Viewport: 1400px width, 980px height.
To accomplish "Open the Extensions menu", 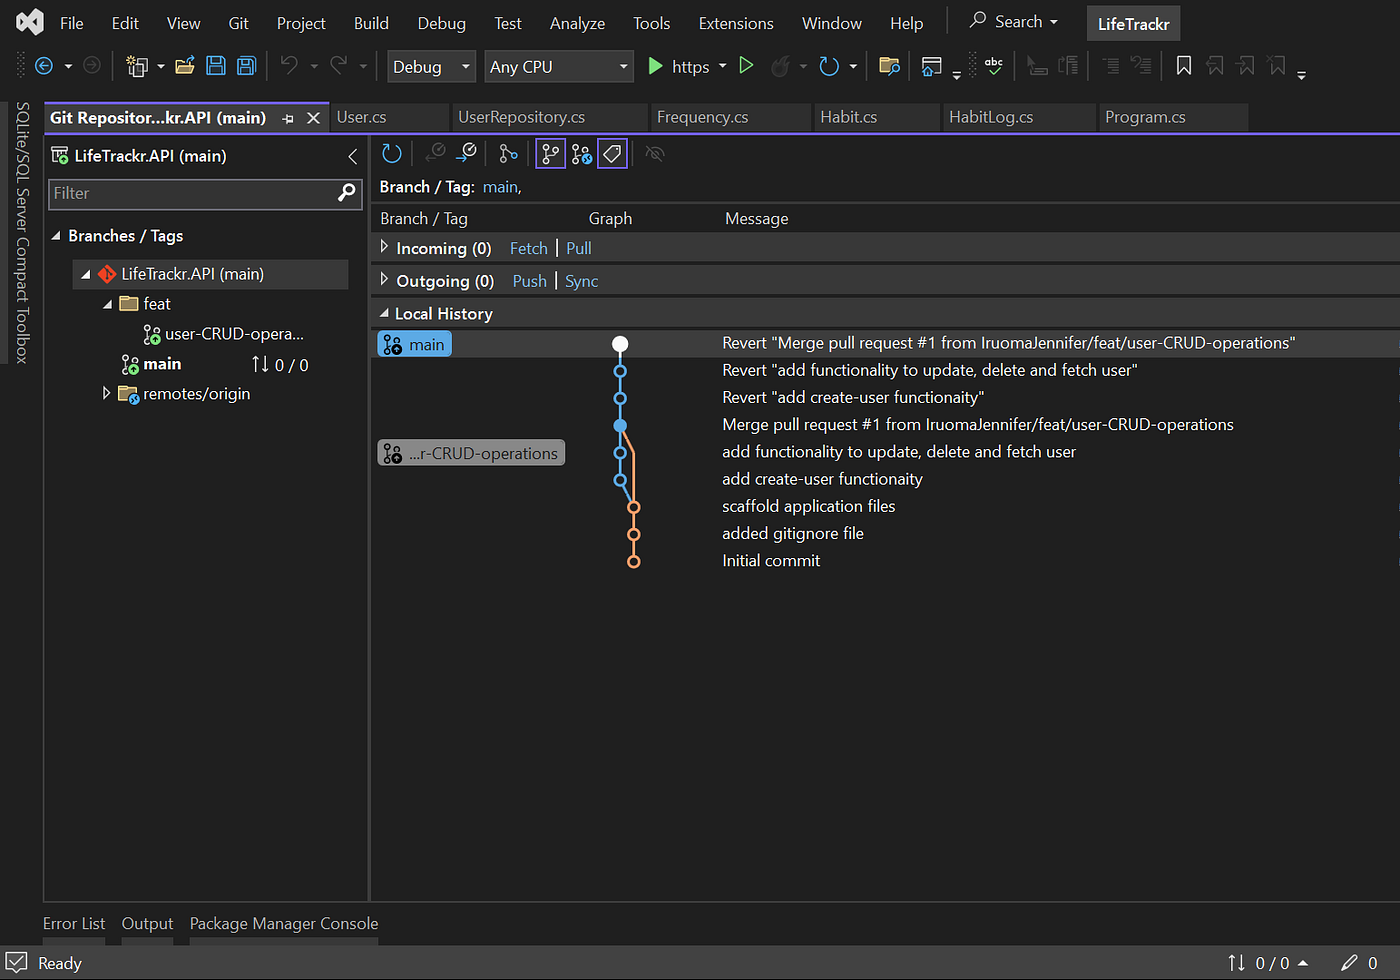I will click(x=736, y=23).
